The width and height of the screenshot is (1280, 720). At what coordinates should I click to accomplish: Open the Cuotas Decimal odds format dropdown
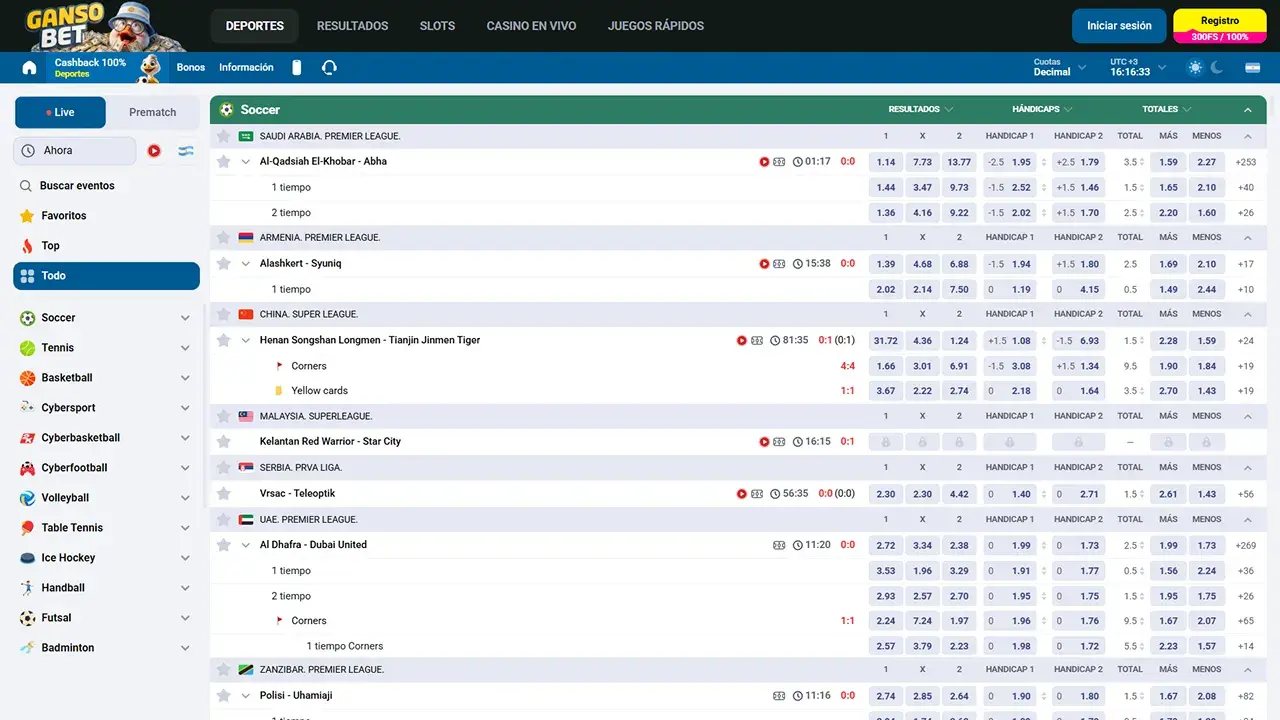(x=1059, y=67)
